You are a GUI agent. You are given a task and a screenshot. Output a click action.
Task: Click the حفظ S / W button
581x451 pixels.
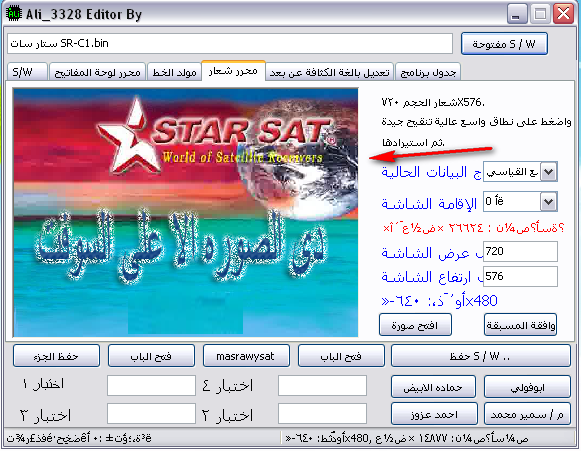[x=481, y=356]
